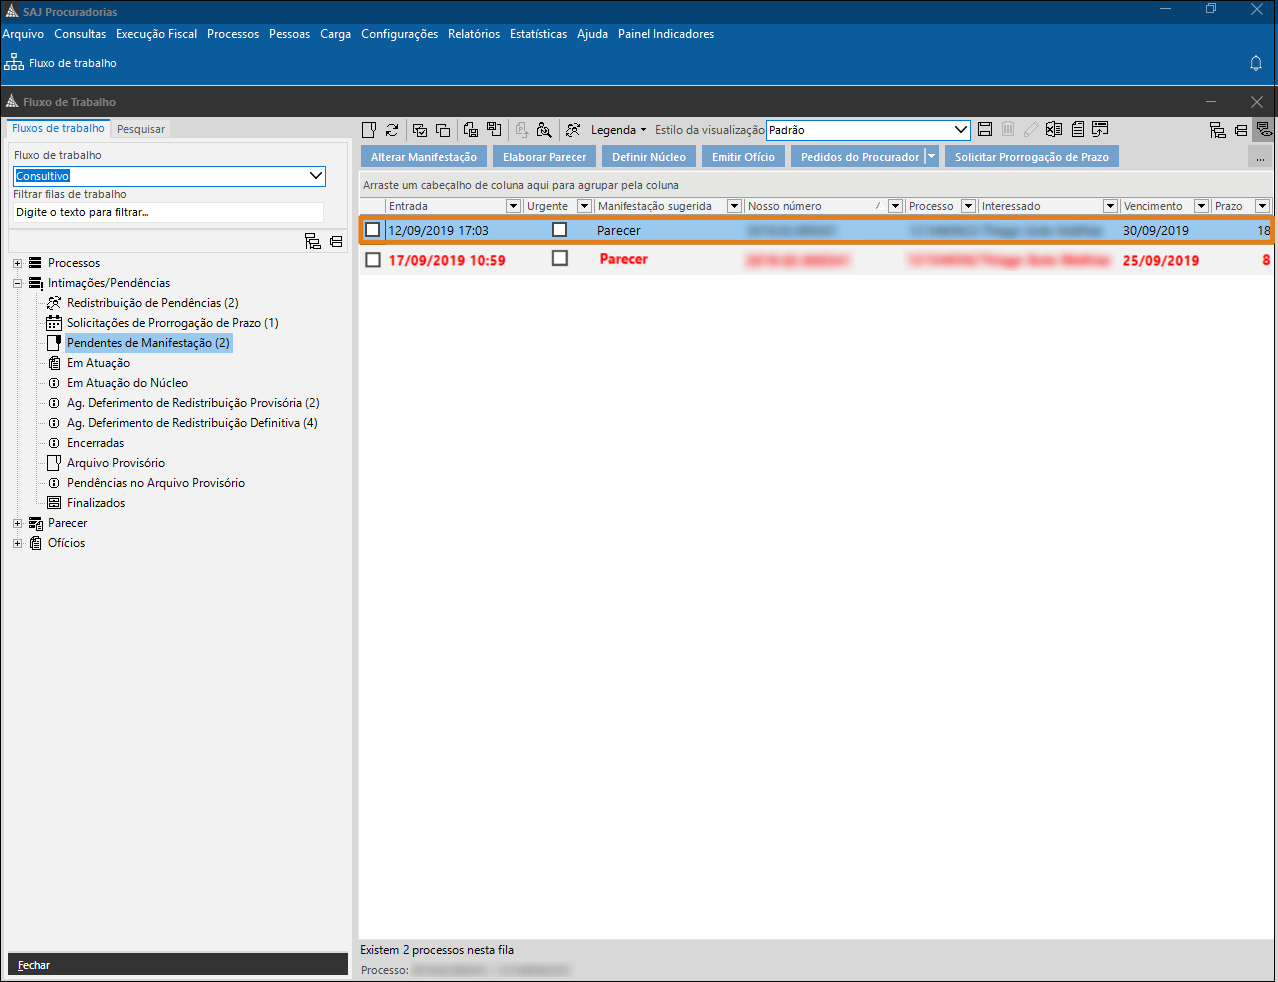Image resolution: width=1278 pixels, height=982 pixels.
Task: Tick the Urgente checkbox in the red row
Action: click(x=560, y=259)
